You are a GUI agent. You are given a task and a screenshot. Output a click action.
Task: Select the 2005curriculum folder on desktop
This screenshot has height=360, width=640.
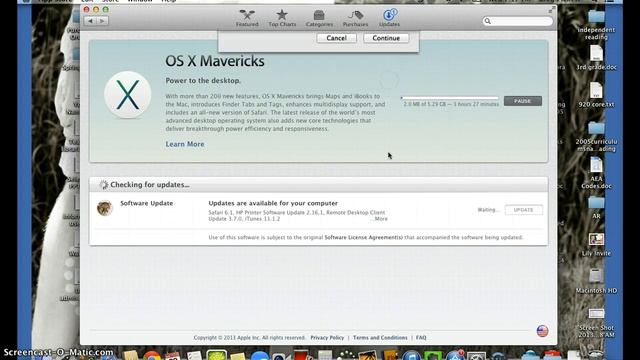[x=596, y=136]
